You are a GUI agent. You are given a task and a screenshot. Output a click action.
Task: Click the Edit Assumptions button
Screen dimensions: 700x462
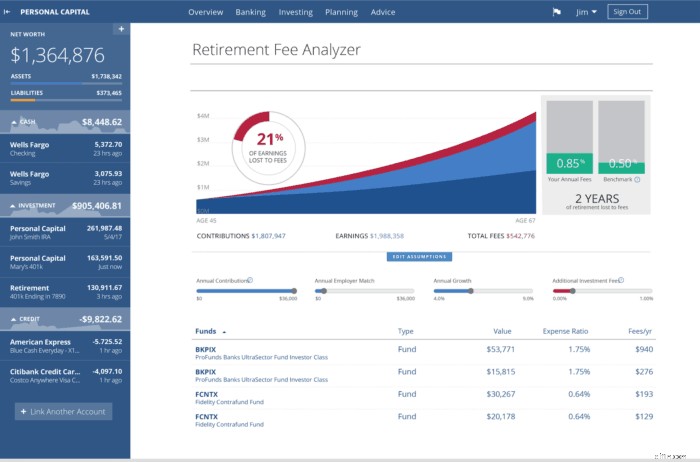(419, 257)
